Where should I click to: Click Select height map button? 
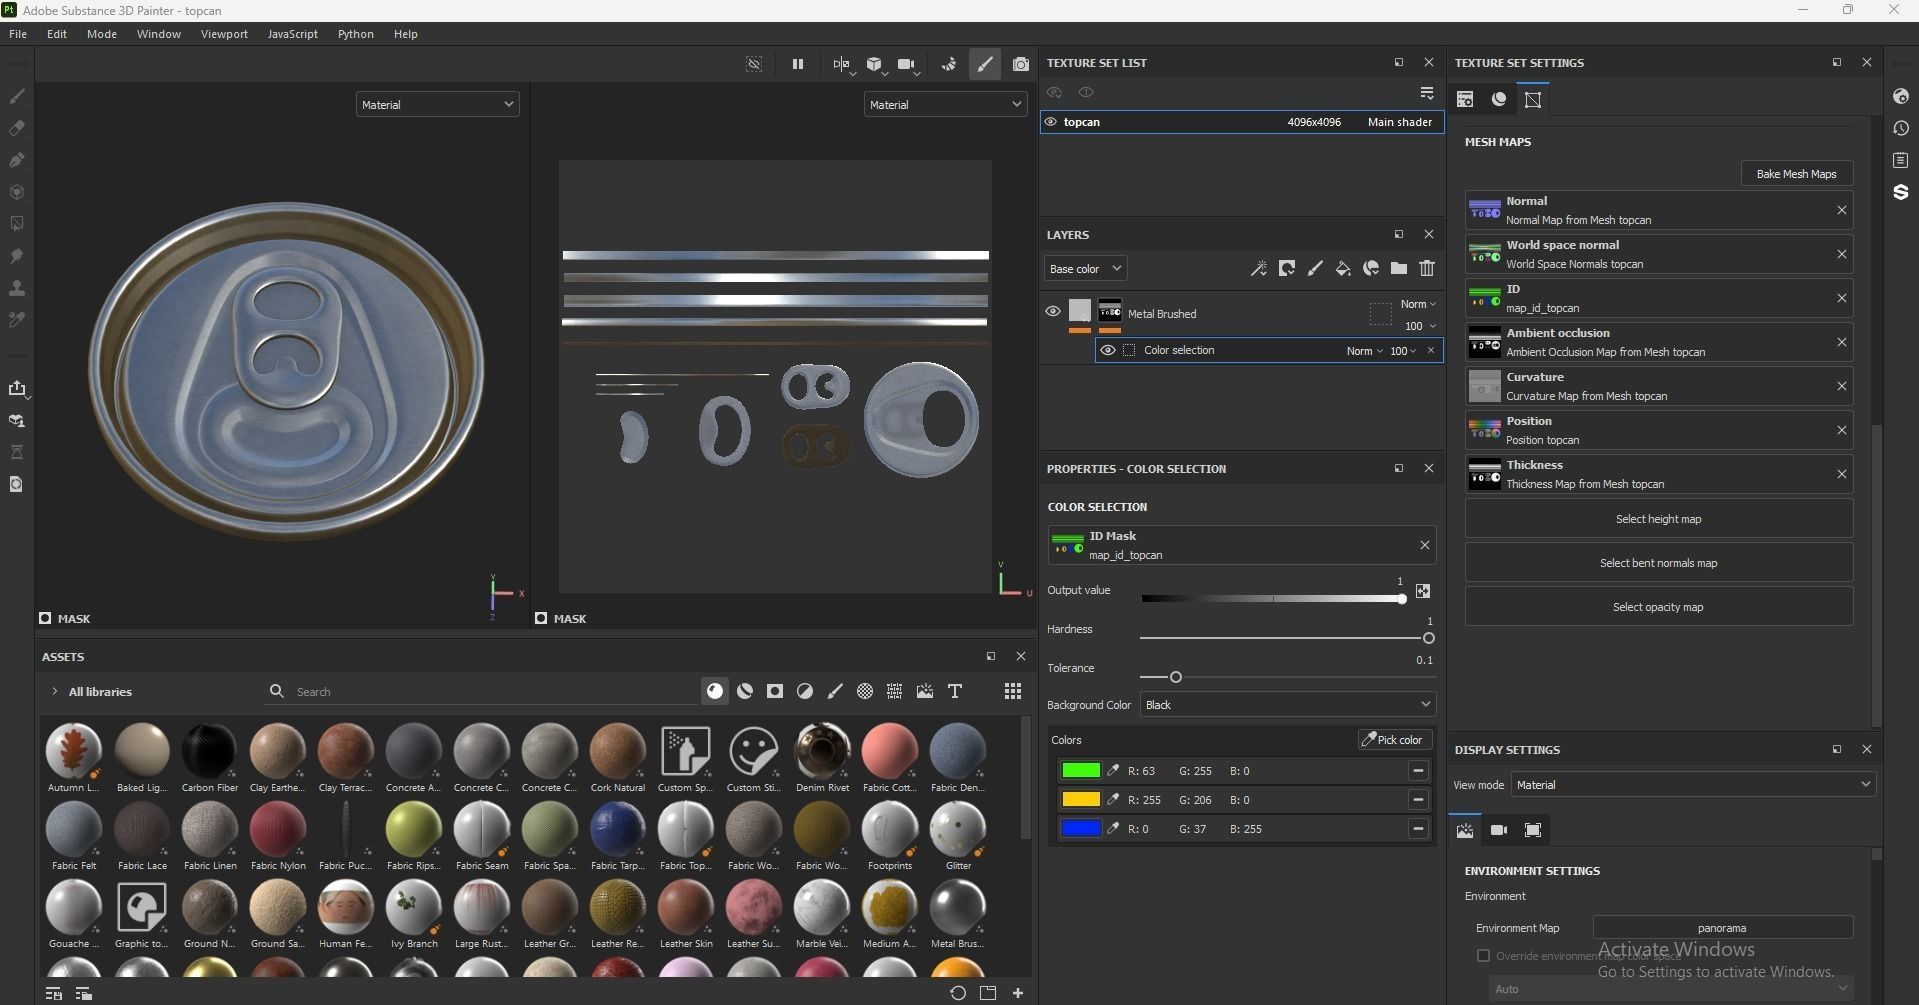1658,519
